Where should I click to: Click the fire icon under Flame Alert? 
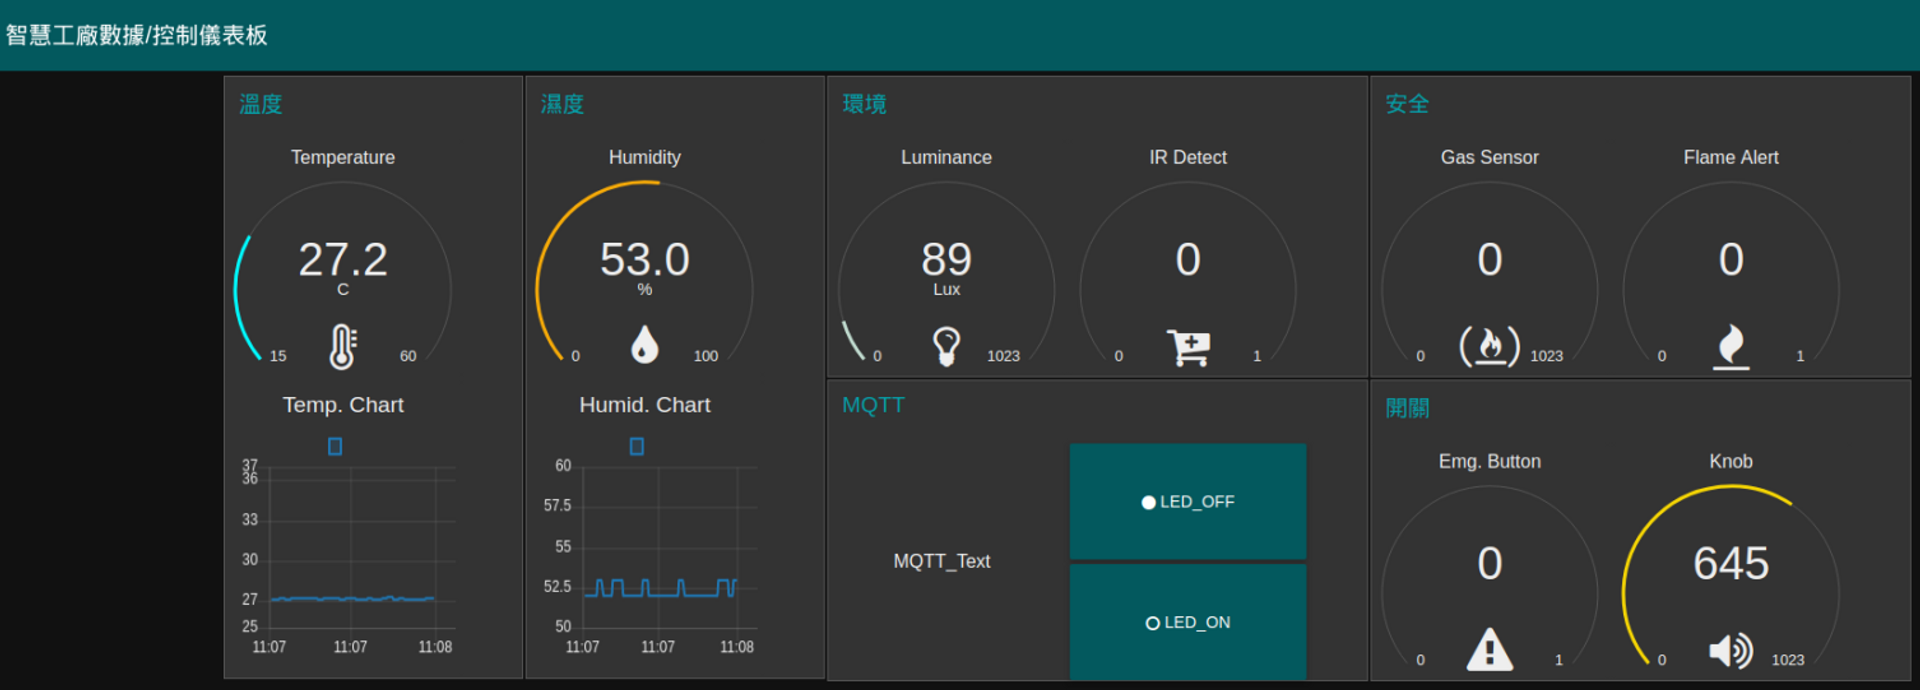1731,347
